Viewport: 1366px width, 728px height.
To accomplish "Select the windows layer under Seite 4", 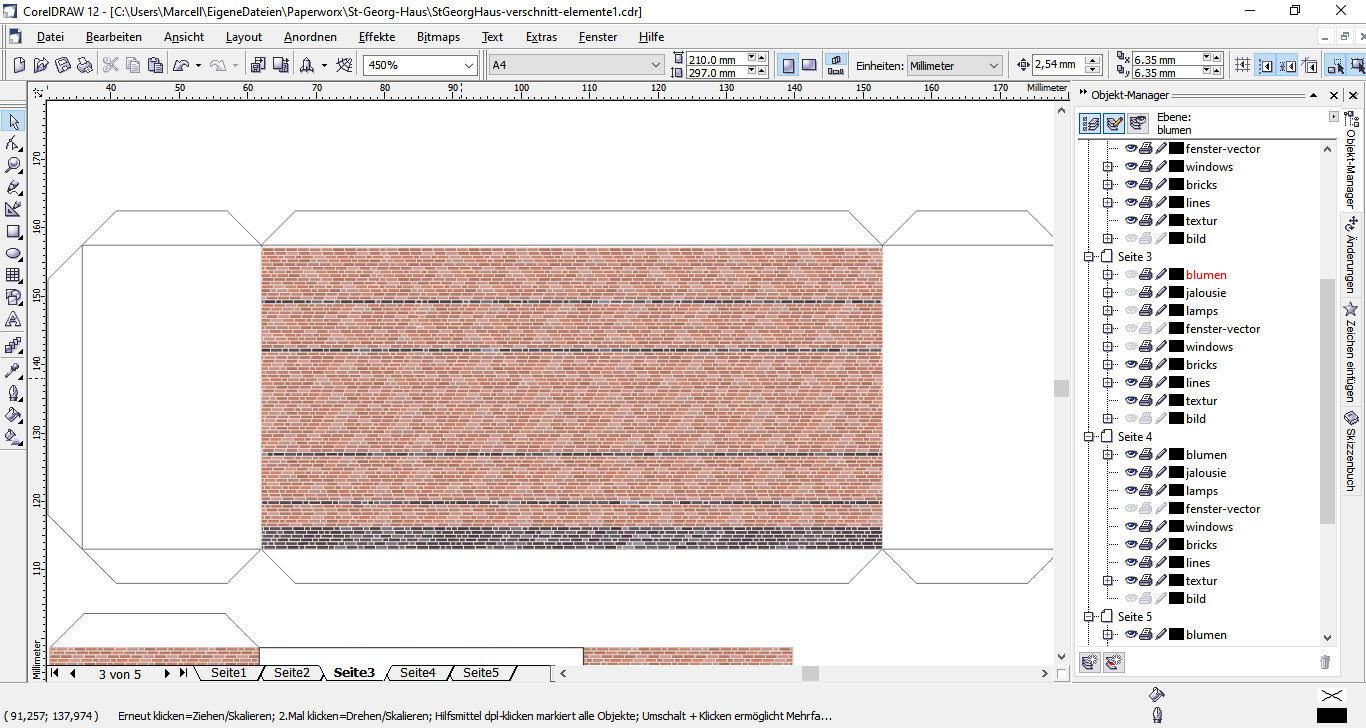I will [x=1210, y=527].
